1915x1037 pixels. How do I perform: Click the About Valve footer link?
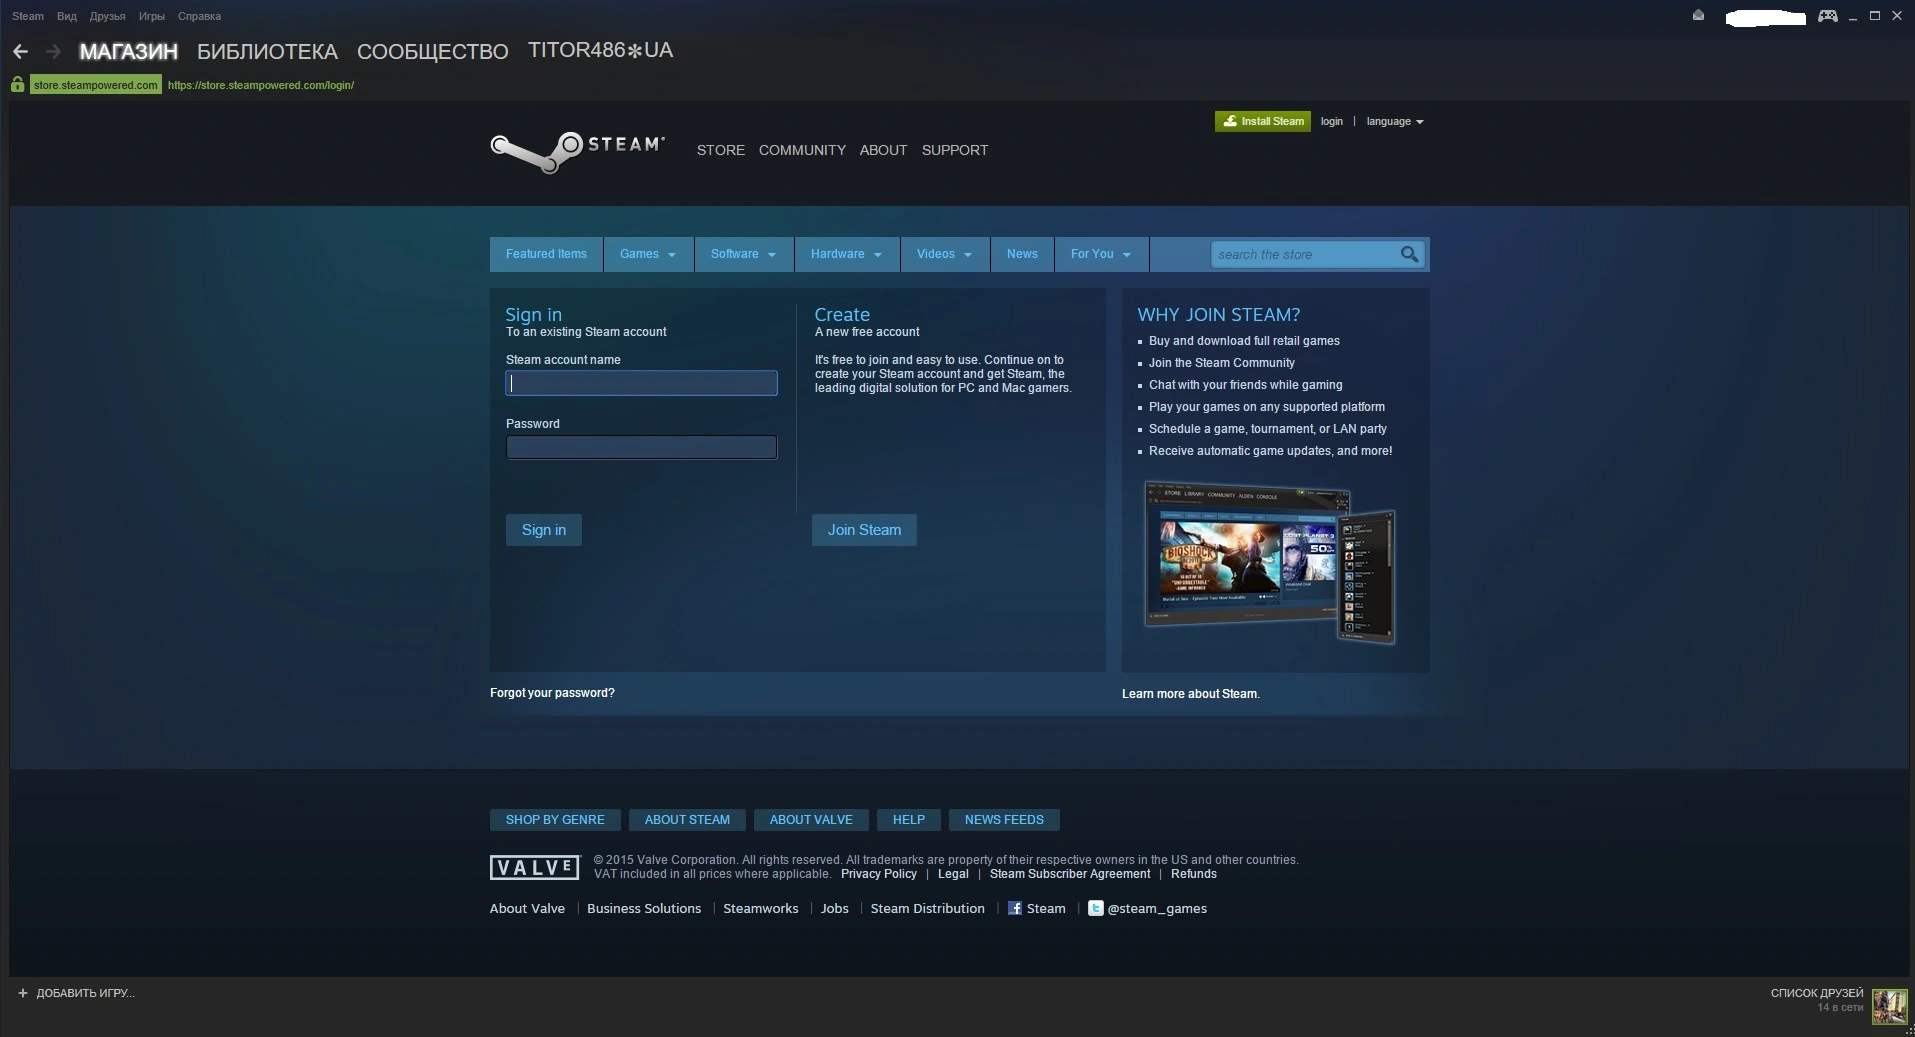coord(527,908)
